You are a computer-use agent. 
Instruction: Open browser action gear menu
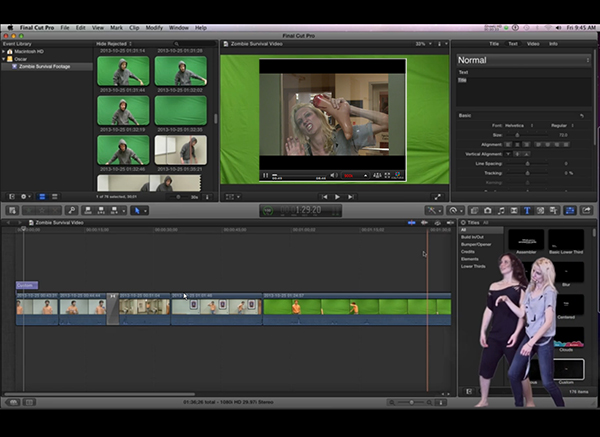tap(26, 197)
